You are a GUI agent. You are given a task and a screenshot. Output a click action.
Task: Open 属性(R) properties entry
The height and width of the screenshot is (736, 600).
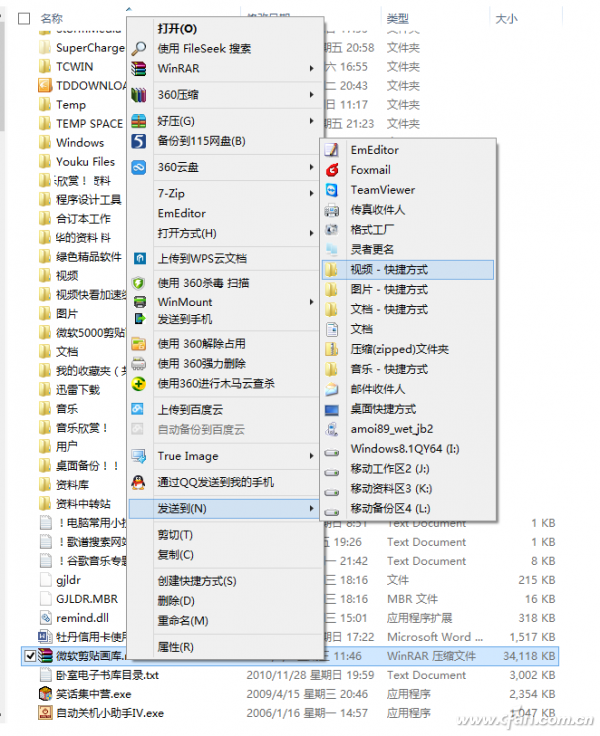226,647
